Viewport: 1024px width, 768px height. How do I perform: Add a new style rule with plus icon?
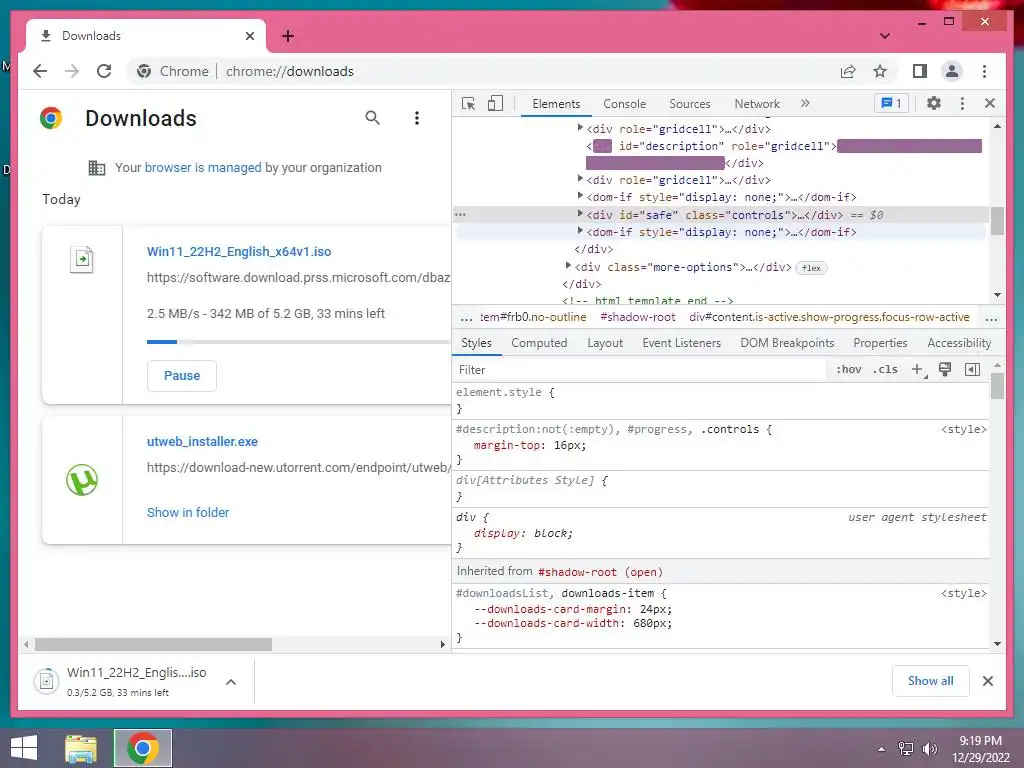[918, 370]
